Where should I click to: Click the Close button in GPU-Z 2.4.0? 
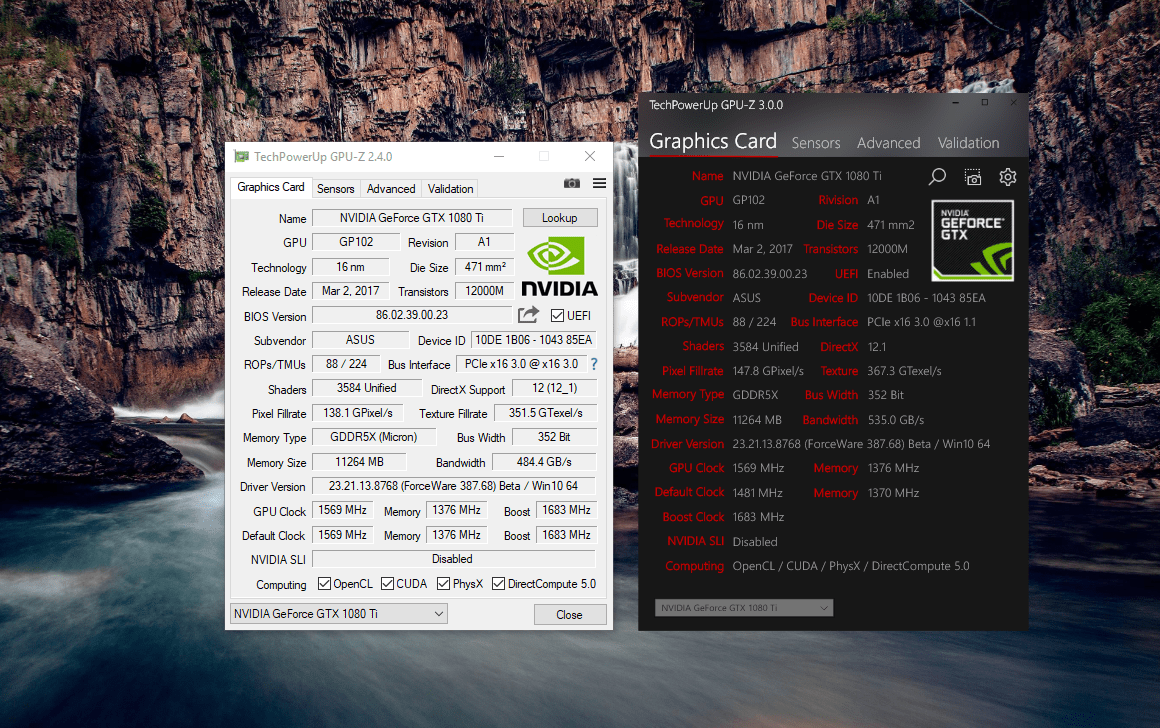coord(570,615)
